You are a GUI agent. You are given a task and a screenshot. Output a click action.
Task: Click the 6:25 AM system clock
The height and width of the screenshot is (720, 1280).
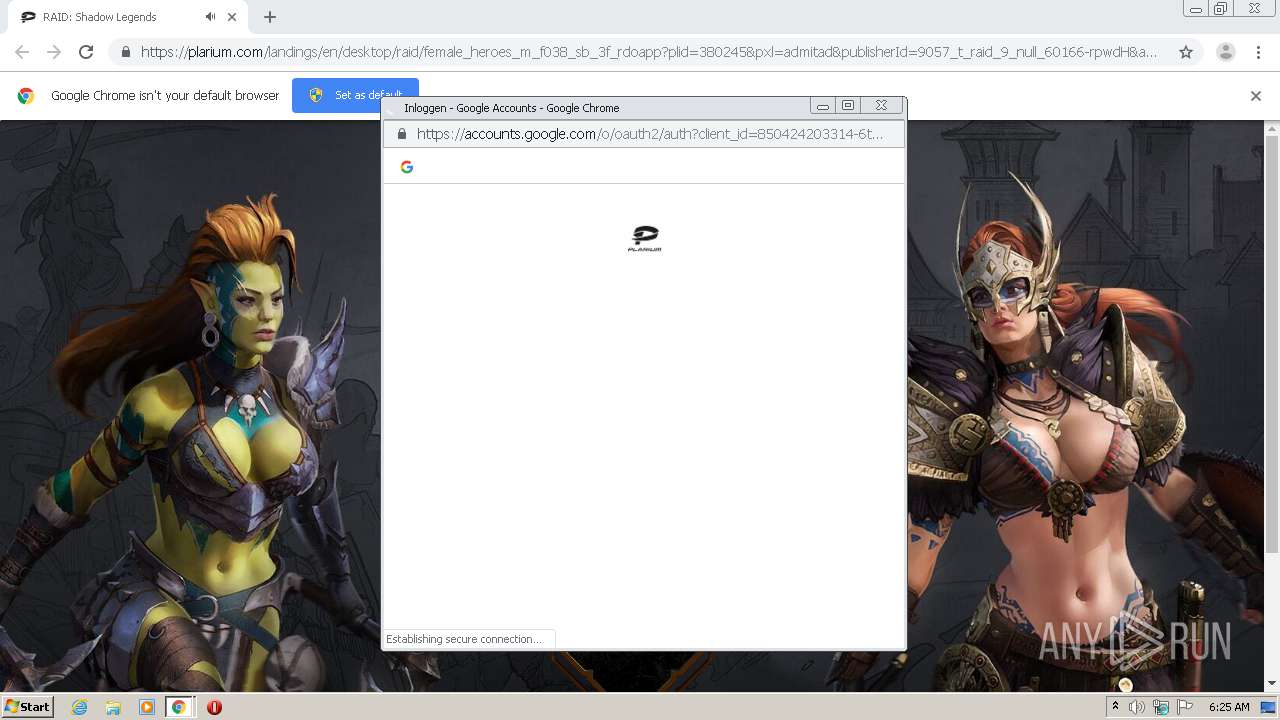[x=1229, y=707]
